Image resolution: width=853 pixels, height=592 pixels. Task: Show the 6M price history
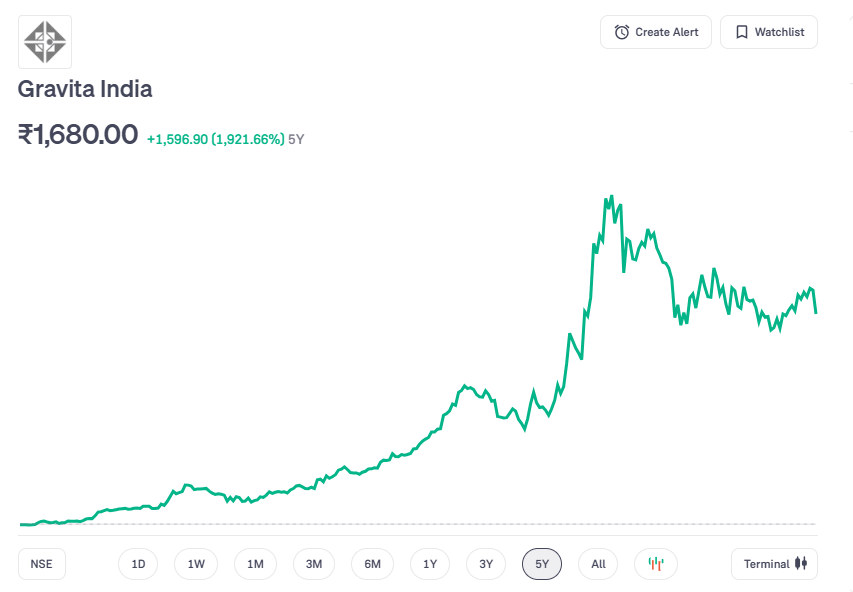coord(372,564)
